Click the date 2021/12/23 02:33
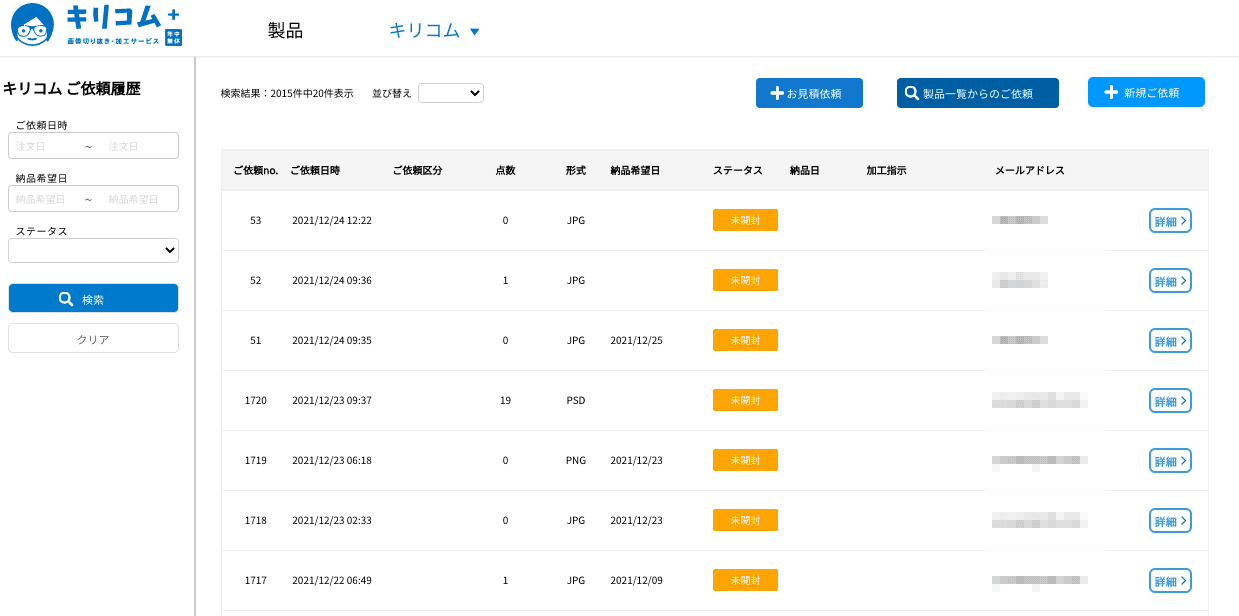This screenshot has height=616, width=1239. [x=332, y=520]
